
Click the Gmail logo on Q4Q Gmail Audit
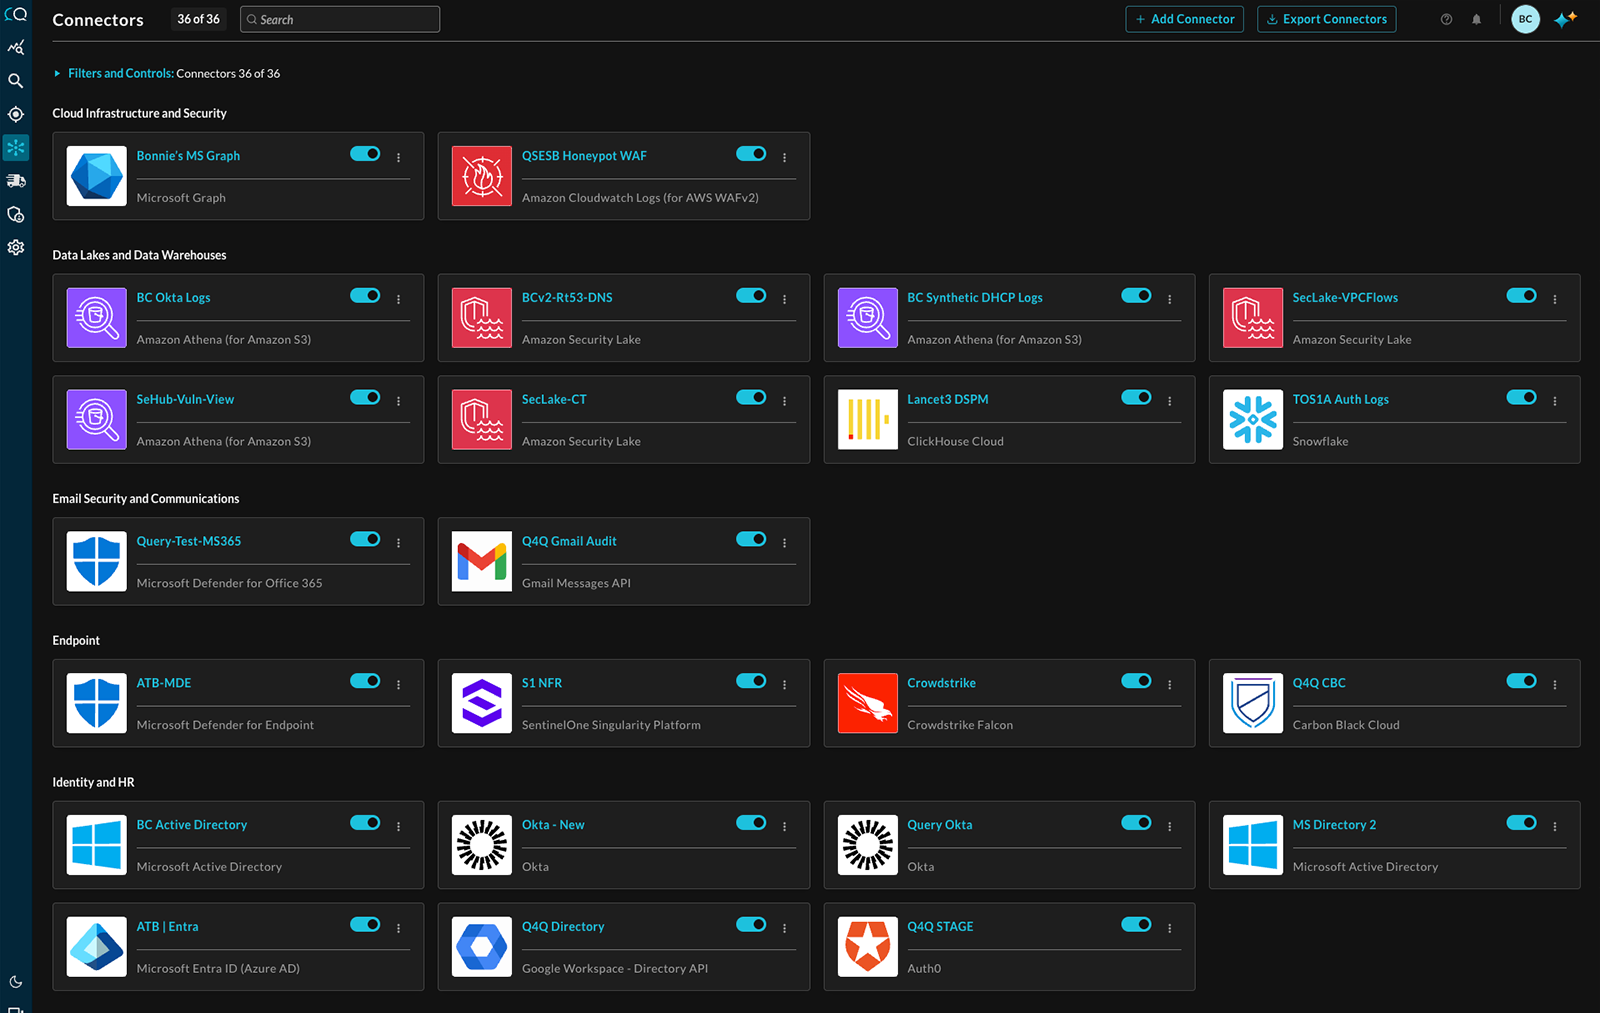pyautogui.click(x=481, y=561)
